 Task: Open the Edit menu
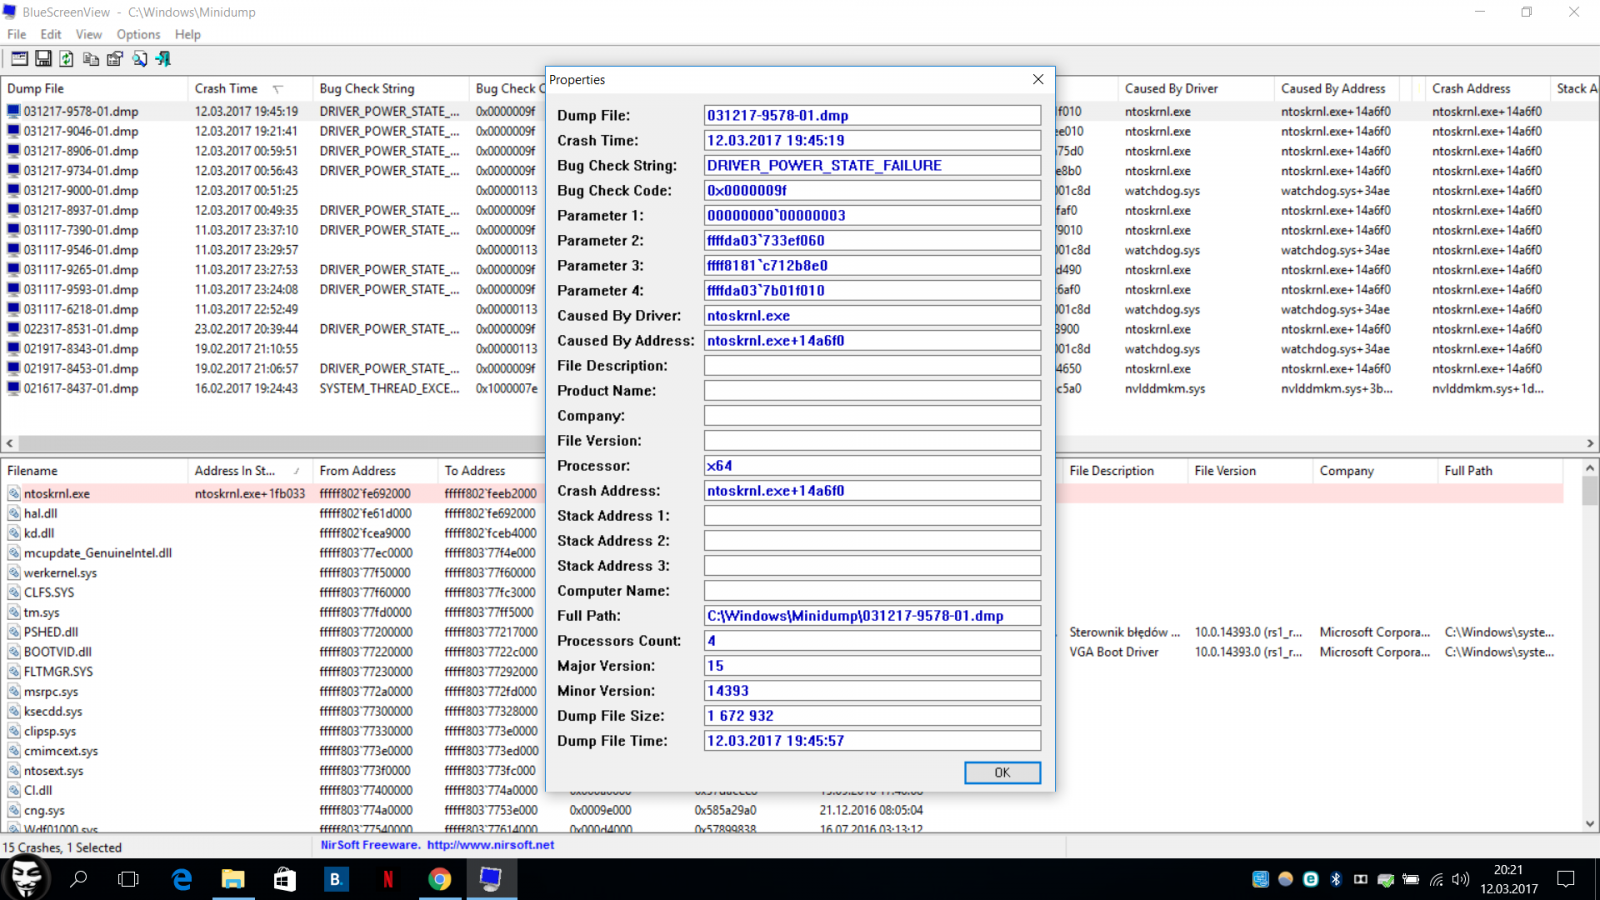tap(51, 34)
